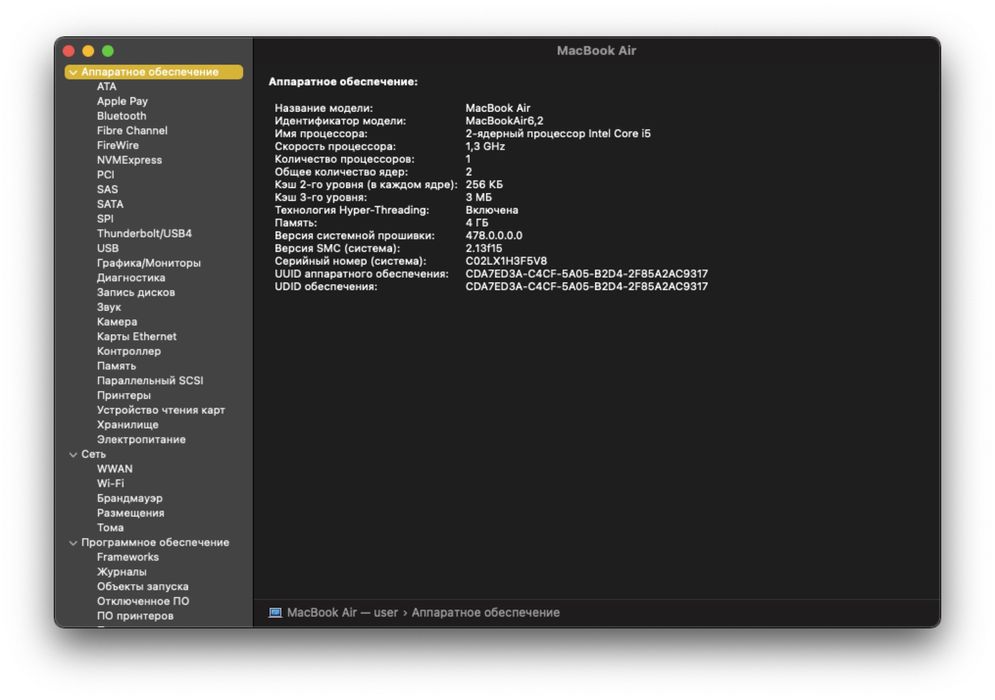Open ПО принтеров entry
The image size is (995, 700).
click(x=135, y=616)
